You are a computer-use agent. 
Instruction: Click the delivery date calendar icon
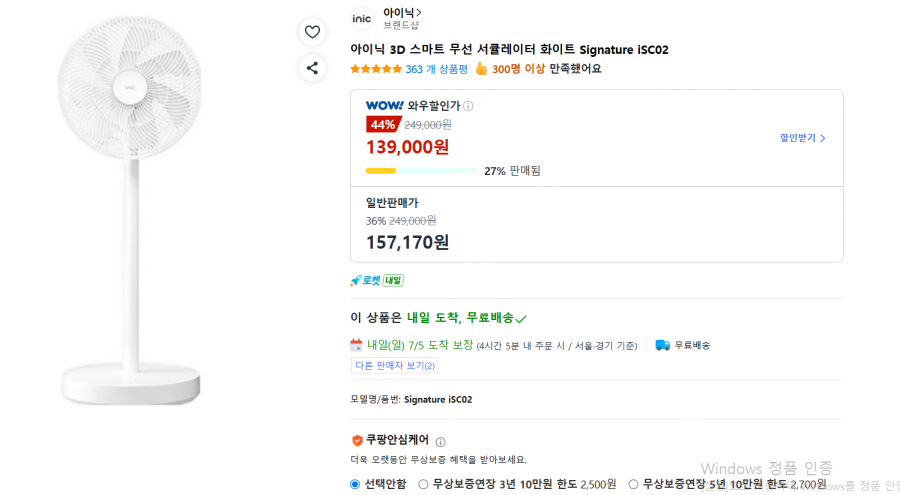pyautogui.click(x=356, y=345)
